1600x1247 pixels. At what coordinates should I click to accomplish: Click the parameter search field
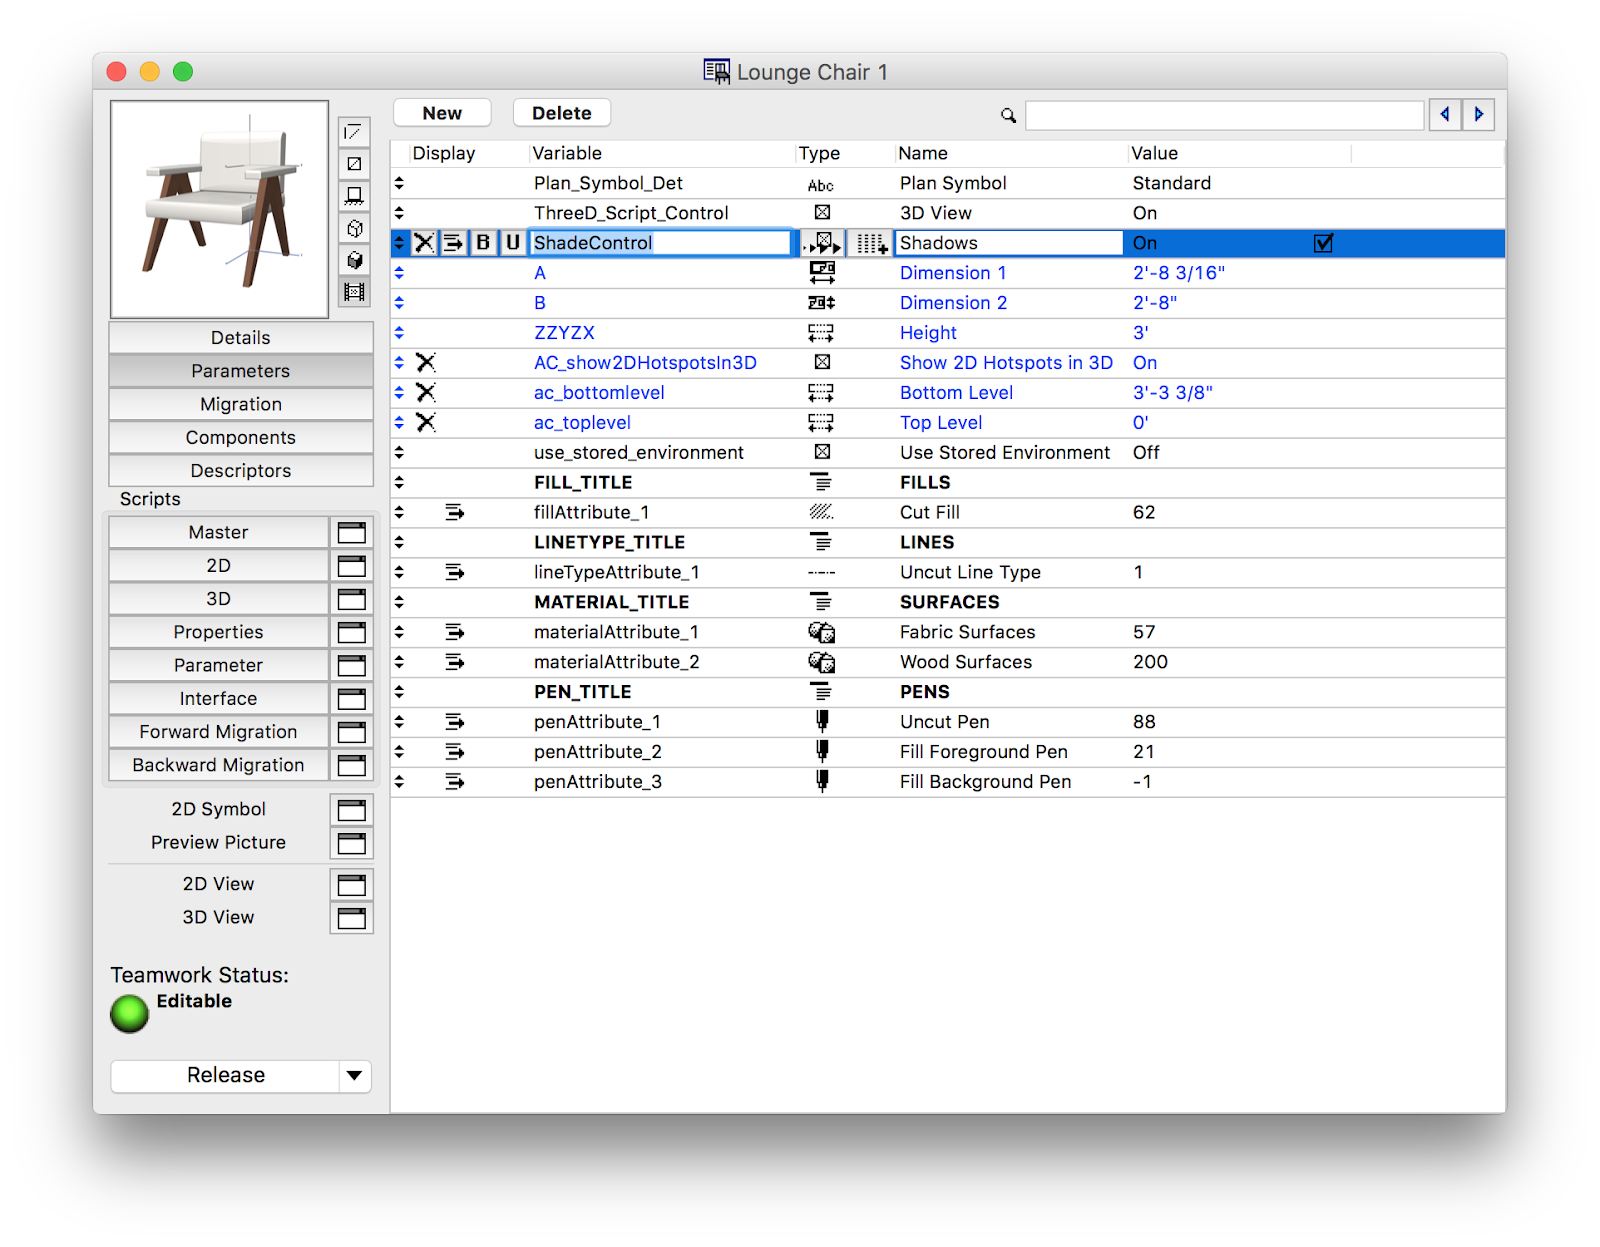(1224, 116)
